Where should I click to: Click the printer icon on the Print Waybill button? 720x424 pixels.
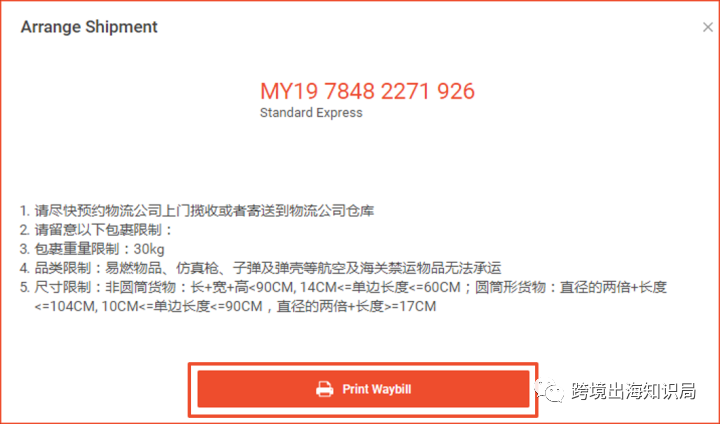(x=324, y=389)
